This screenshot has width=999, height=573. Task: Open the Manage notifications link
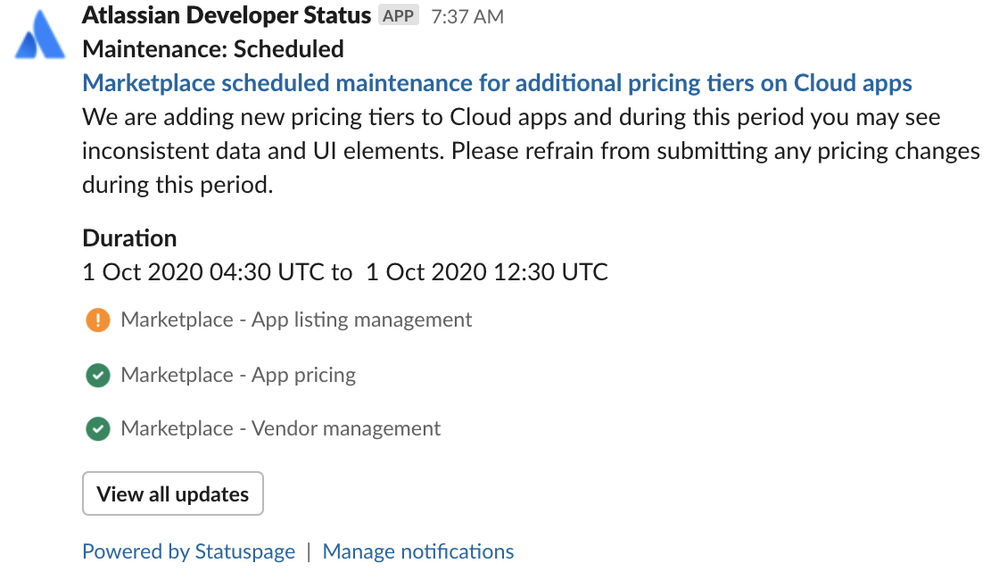(418, 551)
